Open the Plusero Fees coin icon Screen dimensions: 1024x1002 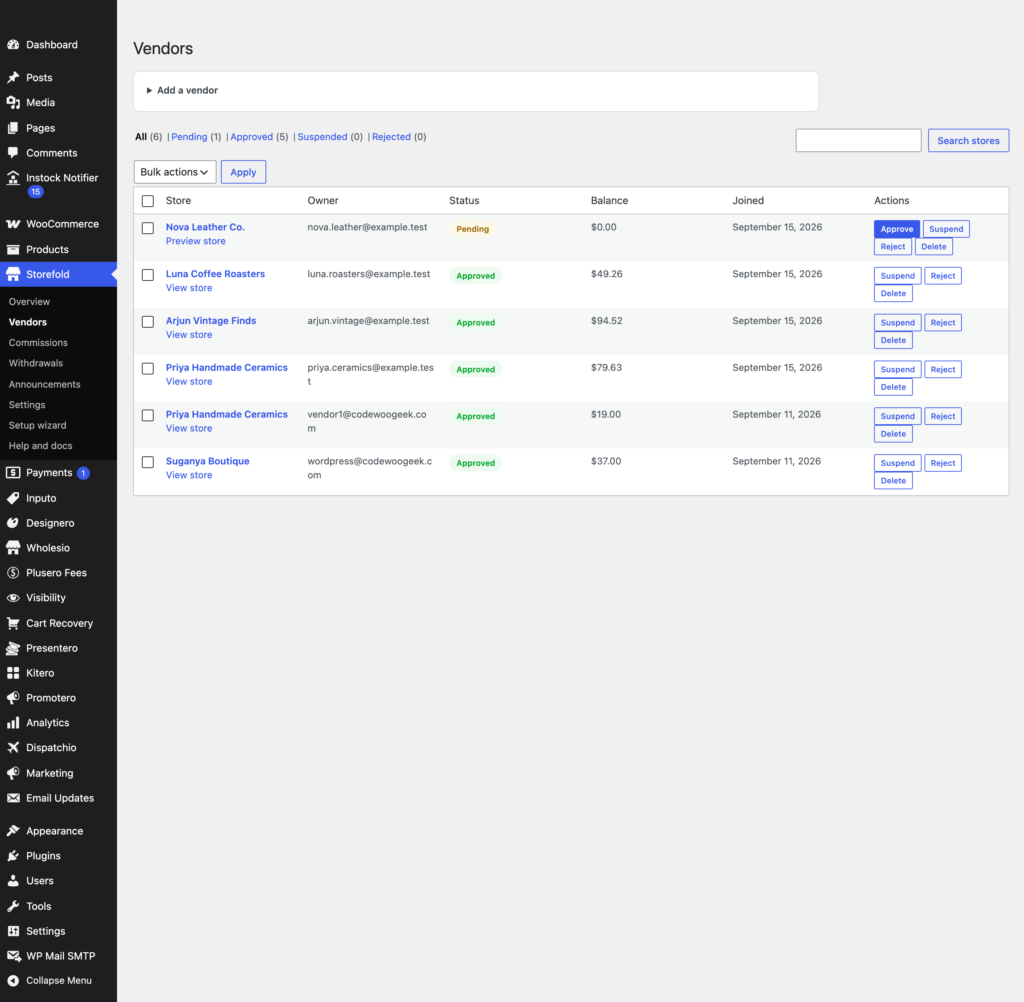[x=13, y=573]
